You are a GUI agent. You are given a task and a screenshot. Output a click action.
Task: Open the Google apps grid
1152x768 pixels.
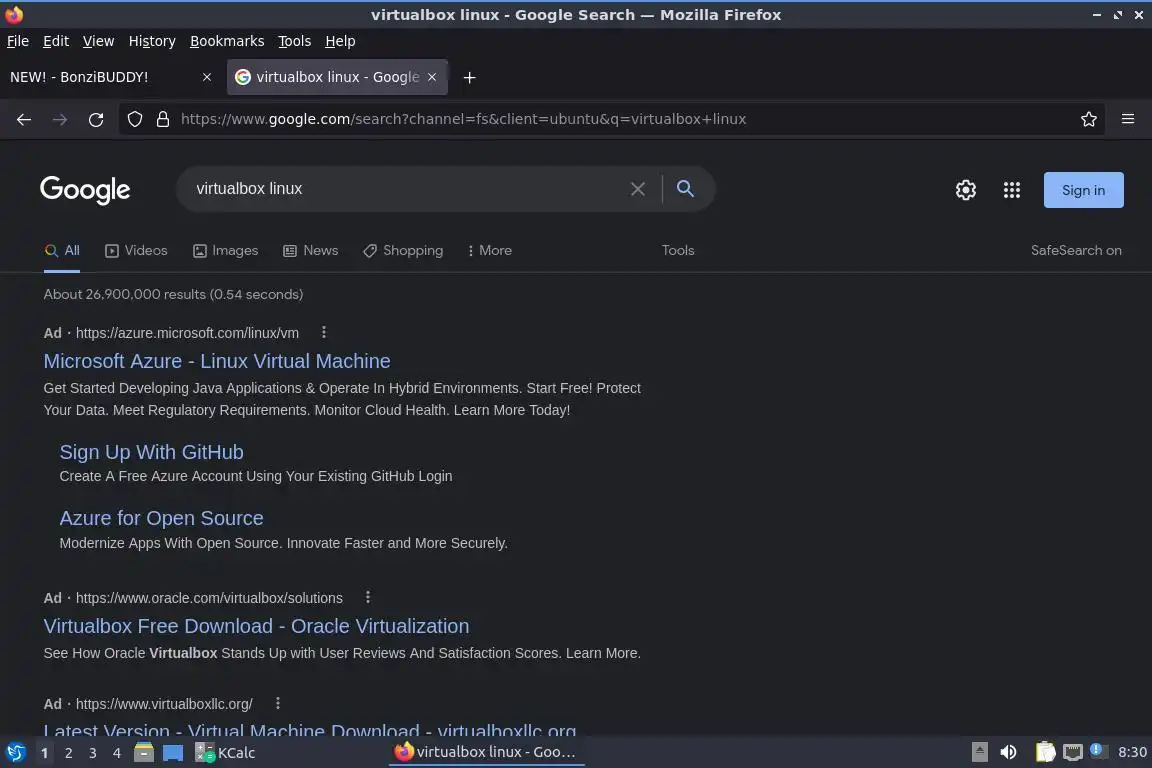1012,190
